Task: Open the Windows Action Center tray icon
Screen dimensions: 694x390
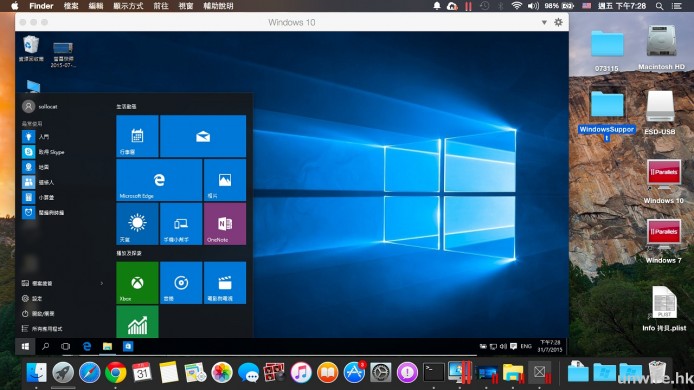Action: click(x=513, y=346)
